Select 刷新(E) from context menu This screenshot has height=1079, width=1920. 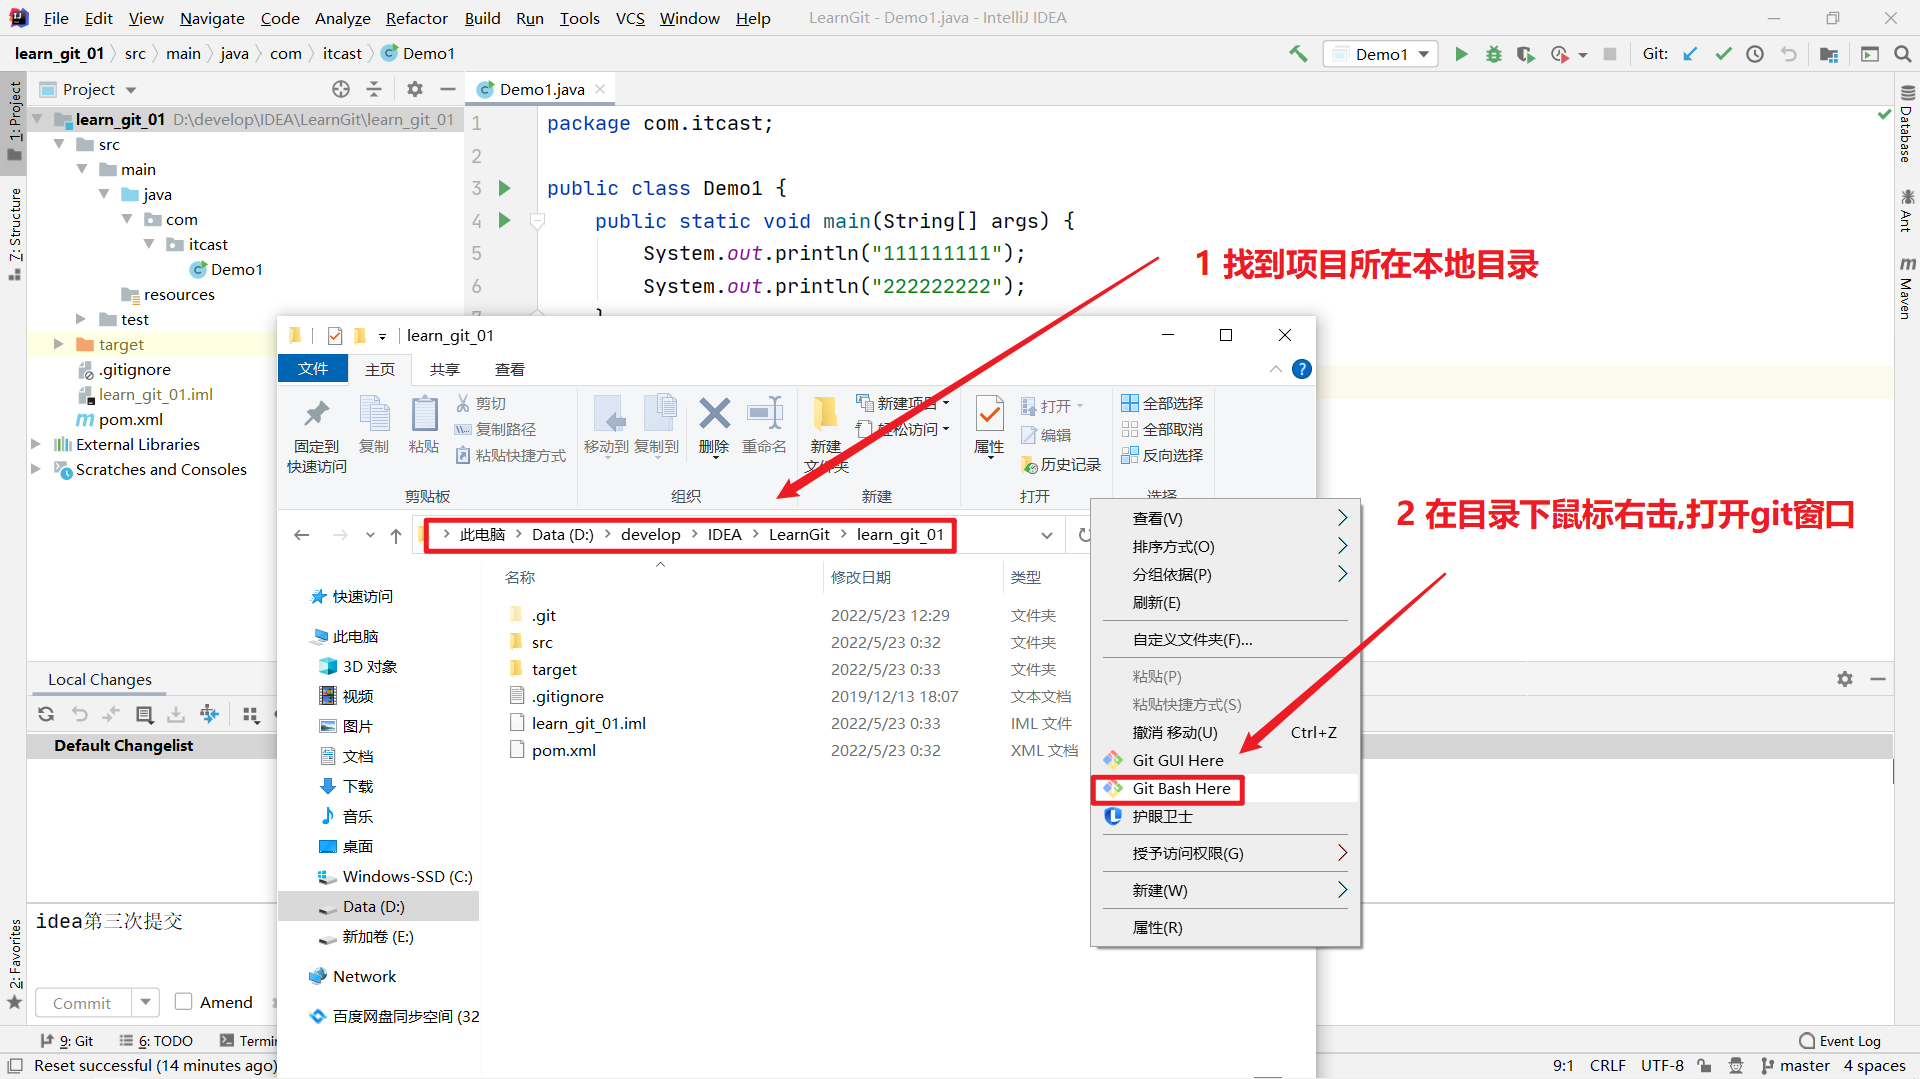coord(1225,602)
